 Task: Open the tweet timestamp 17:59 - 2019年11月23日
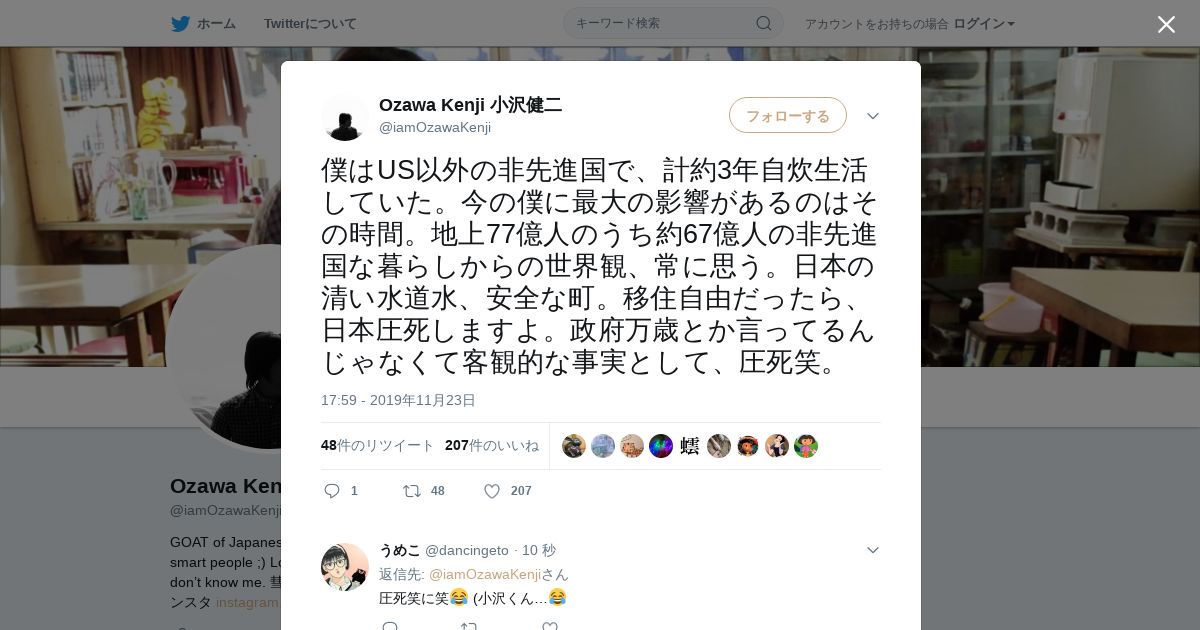[398, 400]
